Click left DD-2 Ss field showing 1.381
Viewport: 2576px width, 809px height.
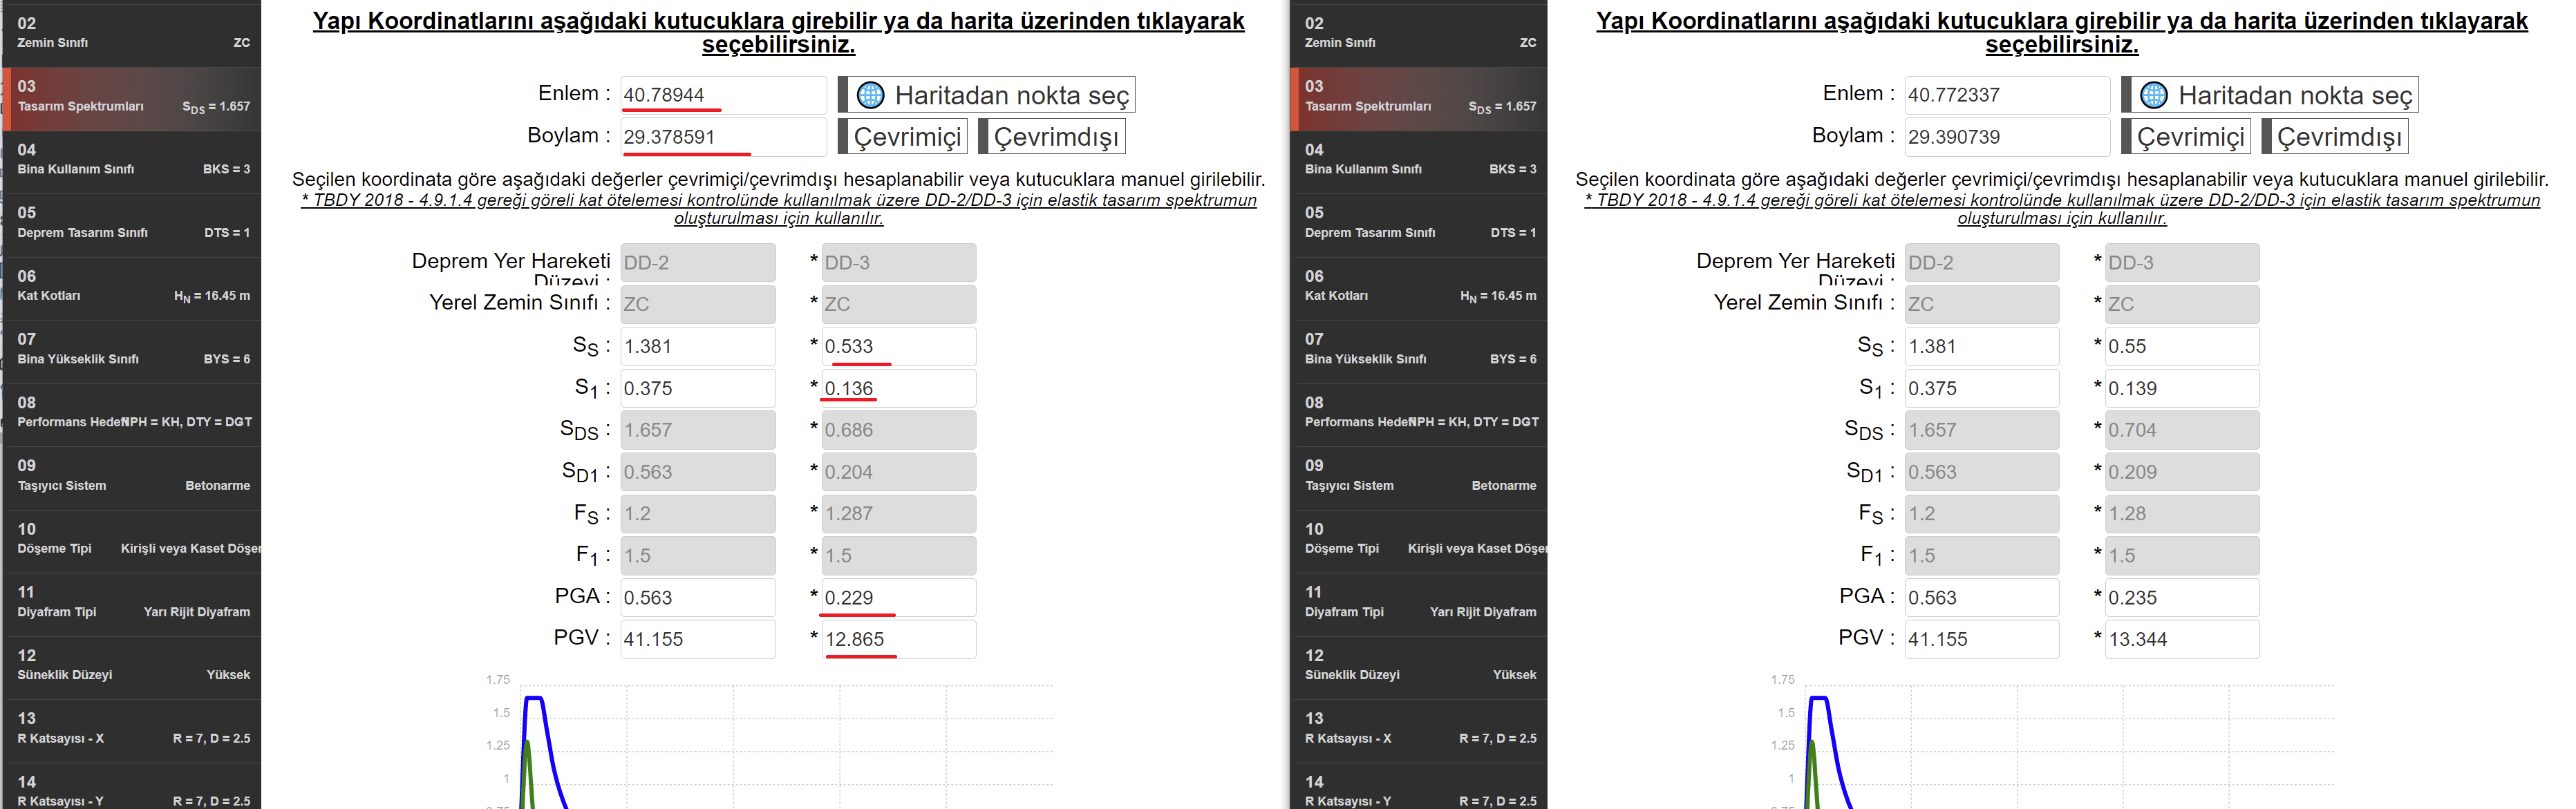click(698, 347)
